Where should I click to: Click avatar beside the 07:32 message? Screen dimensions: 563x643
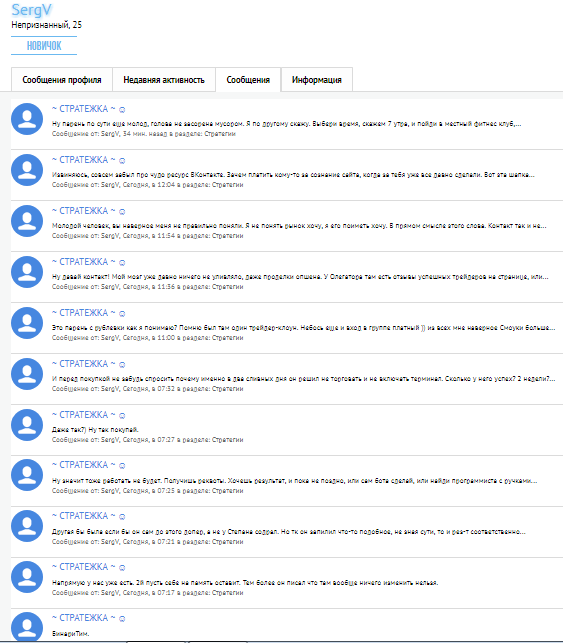click(27, 374)
